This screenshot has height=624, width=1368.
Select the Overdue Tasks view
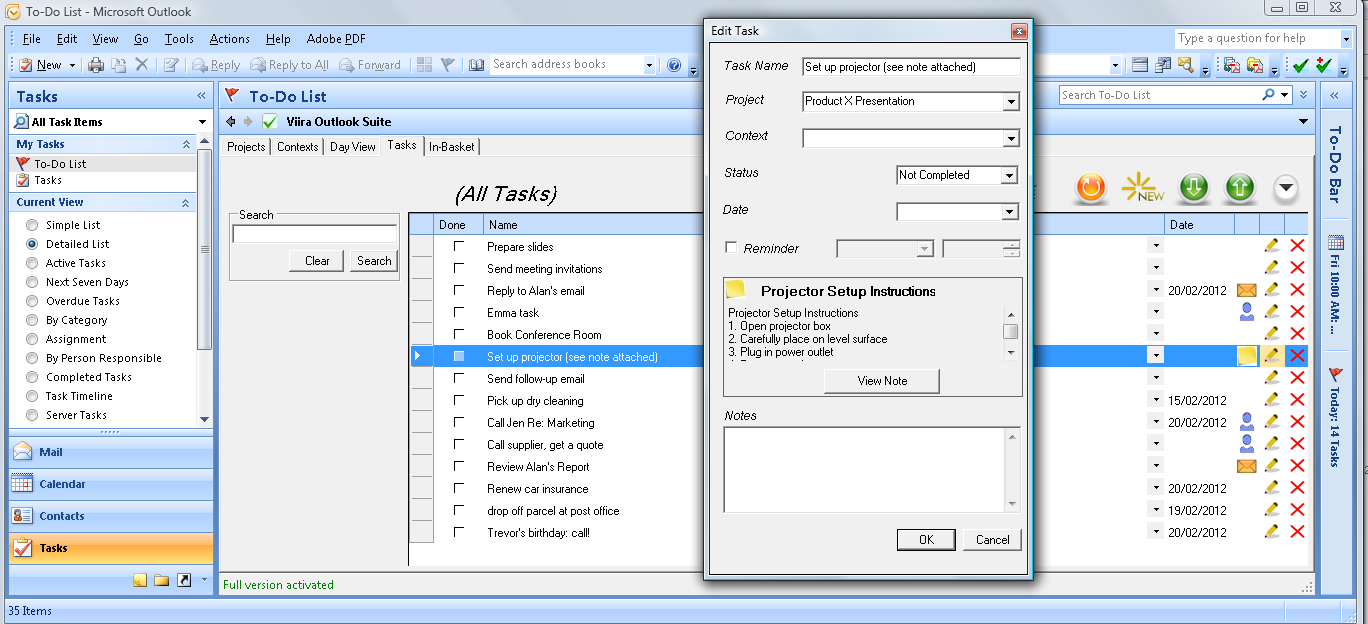(33, 301)
